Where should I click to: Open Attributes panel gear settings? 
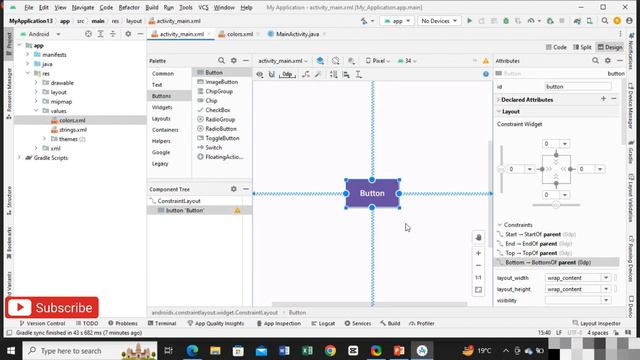tap(608, 60)
